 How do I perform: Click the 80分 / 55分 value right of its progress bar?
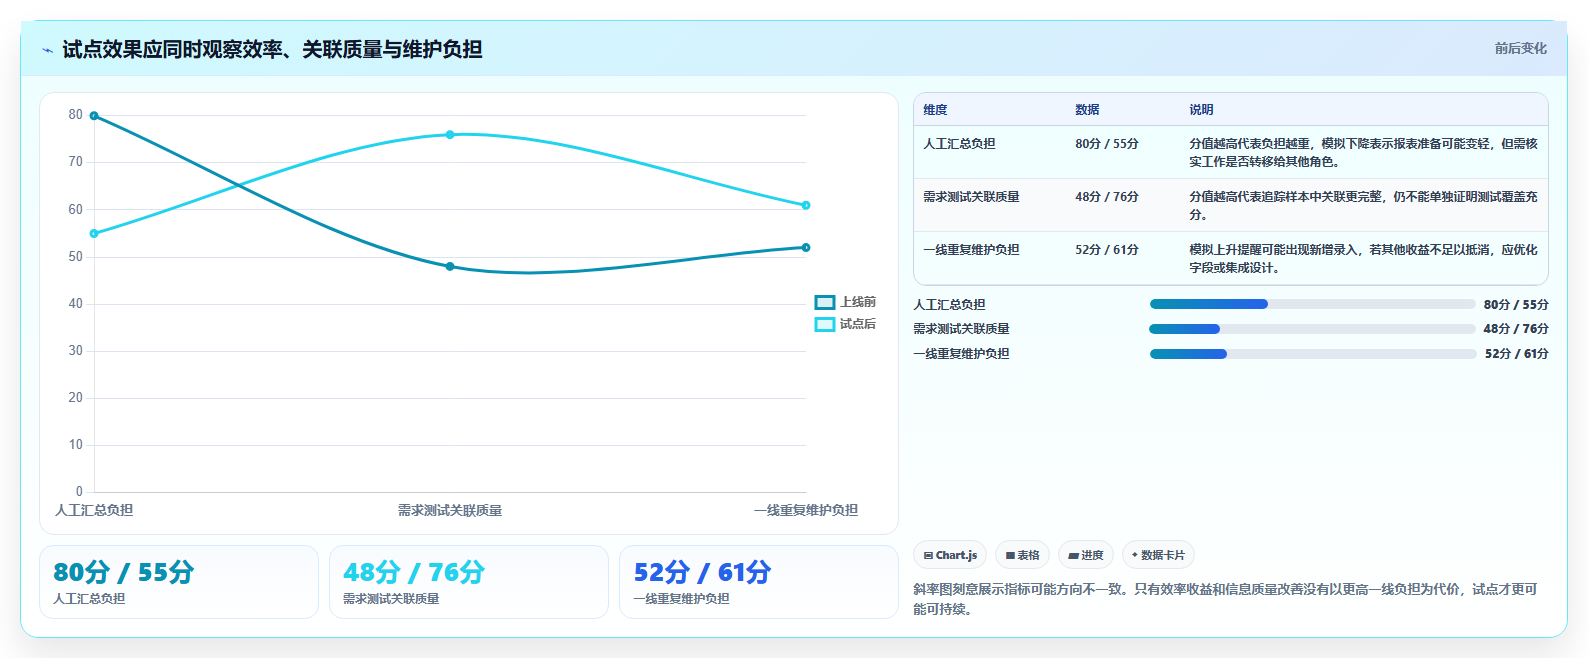coord(1516,305)
